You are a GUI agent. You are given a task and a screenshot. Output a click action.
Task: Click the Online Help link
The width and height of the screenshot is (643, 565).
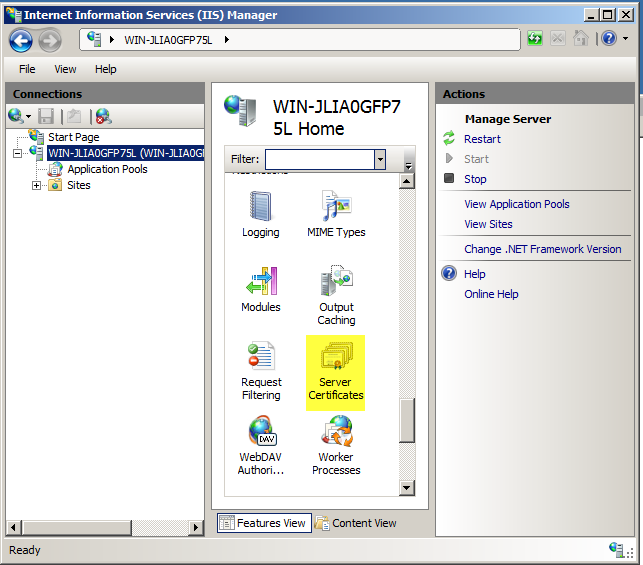coord(491,294)
